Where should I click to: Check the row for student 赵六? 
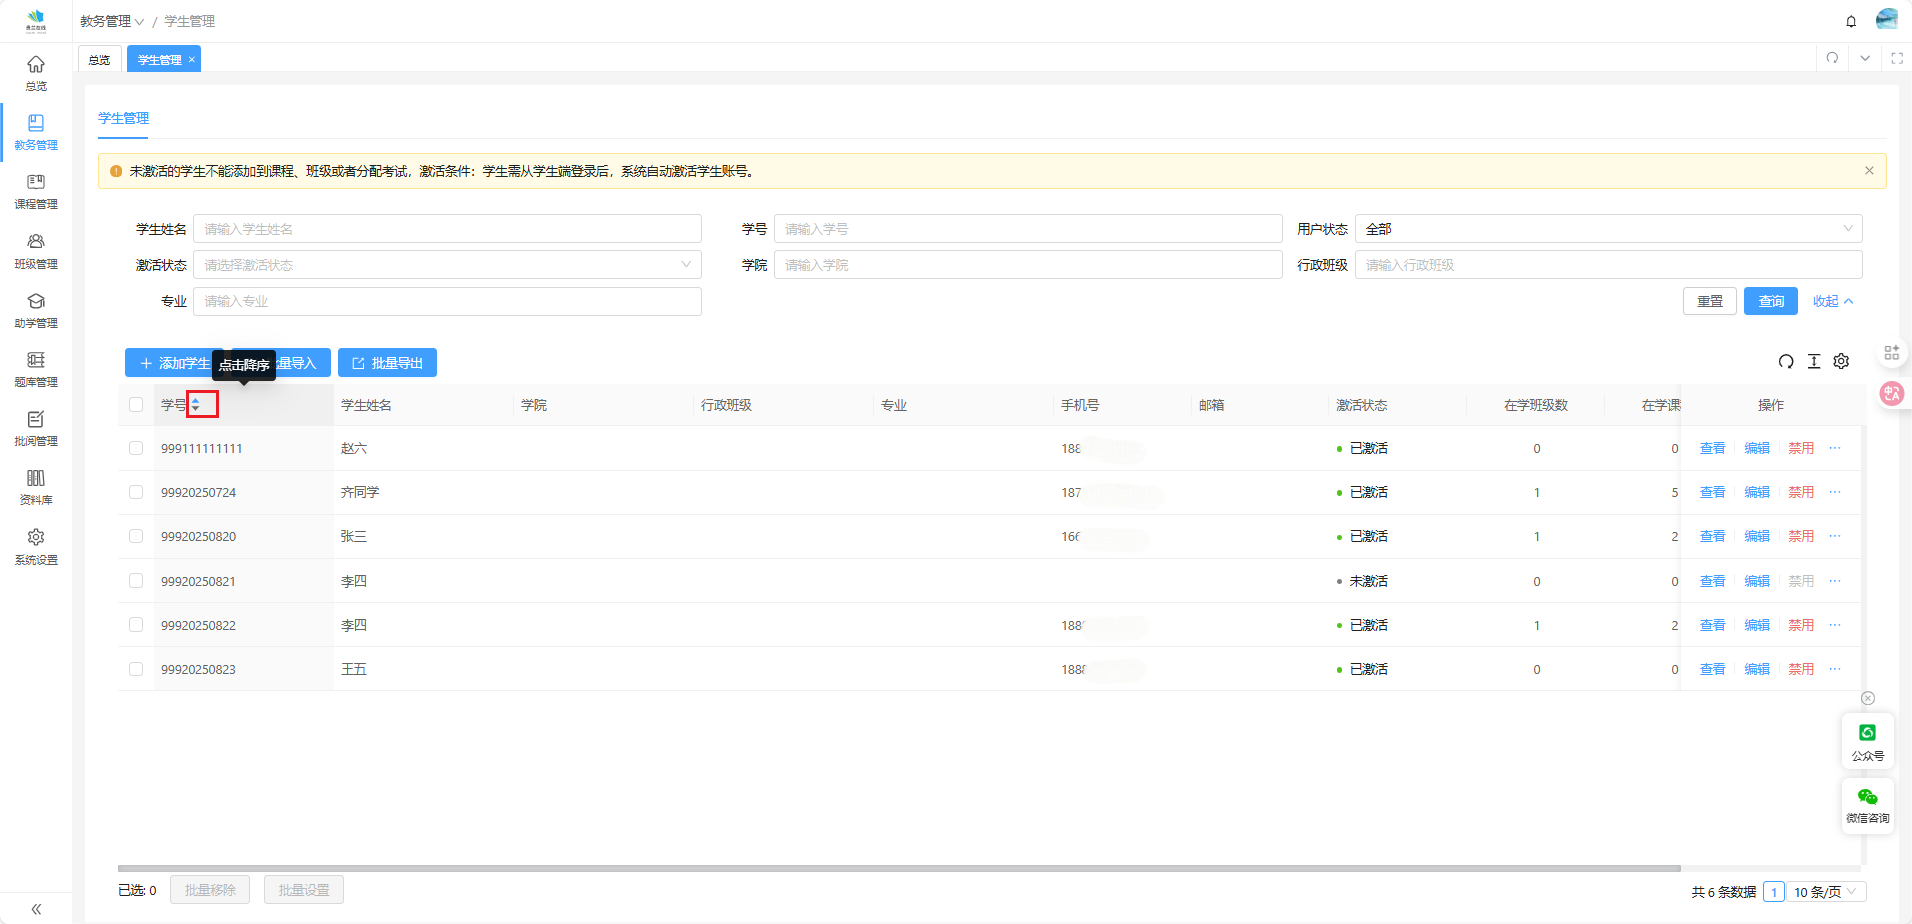(136, 449)
